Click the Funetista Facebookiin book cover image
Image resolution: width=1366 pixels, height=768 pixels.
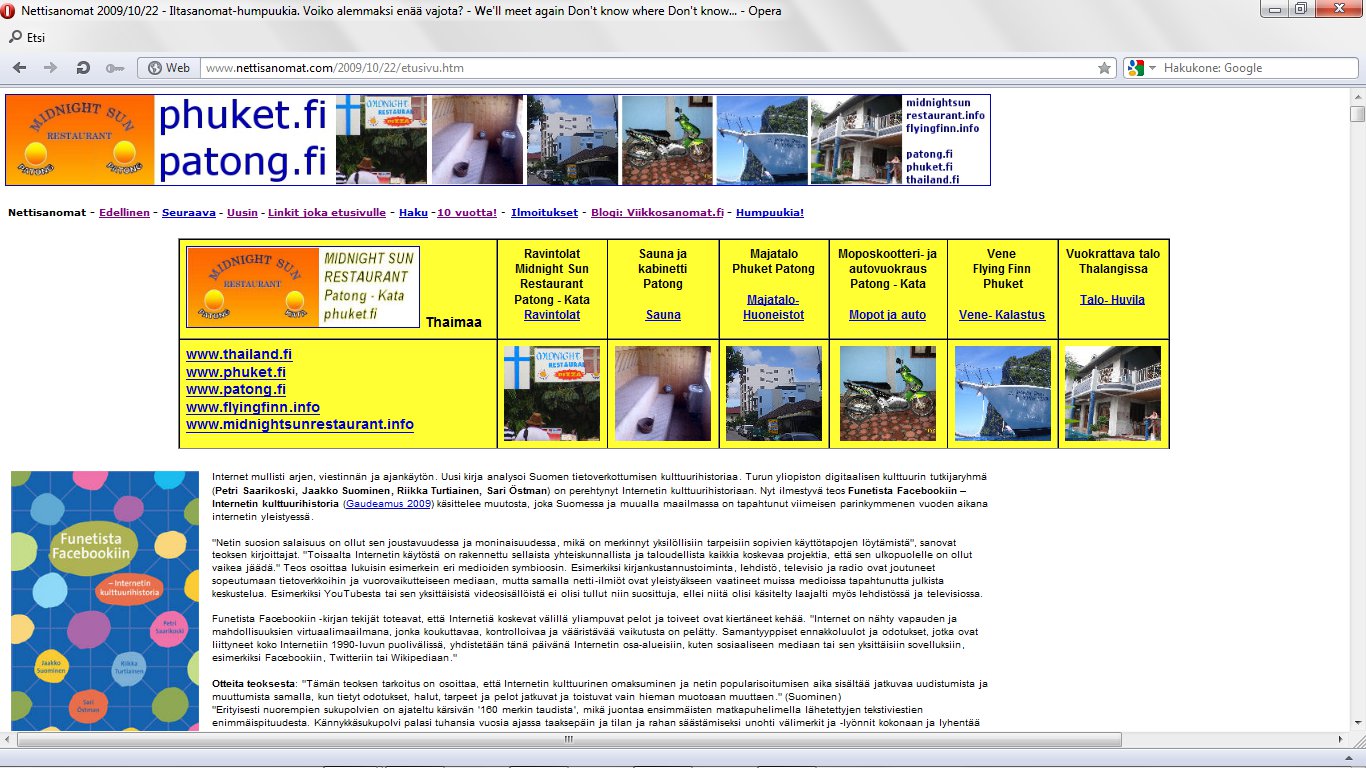pos(105,600)
